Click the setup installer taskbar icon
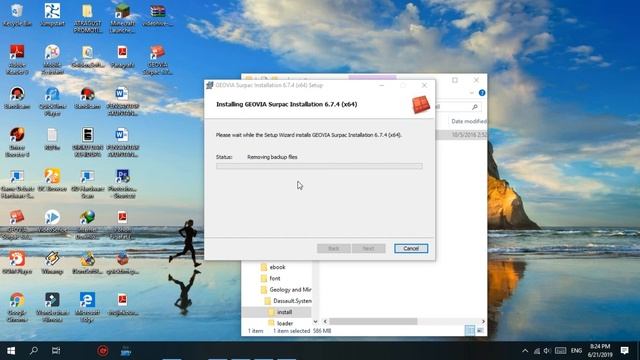640x360 pixels. (126, 351)
